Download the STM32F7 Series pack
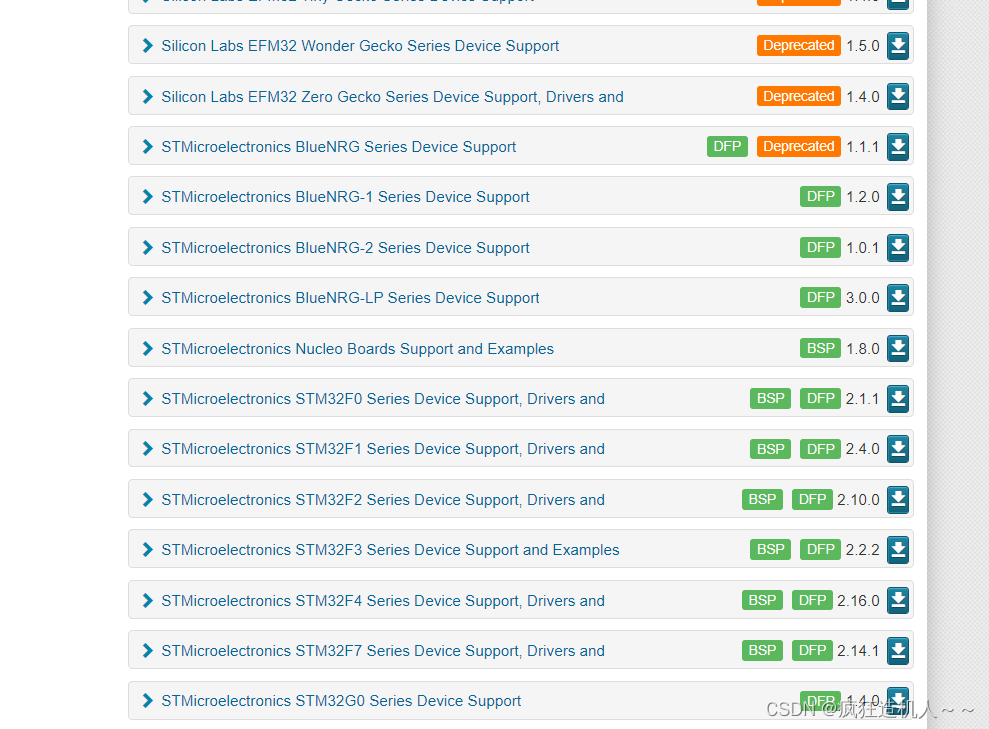 tap(898, 651)
